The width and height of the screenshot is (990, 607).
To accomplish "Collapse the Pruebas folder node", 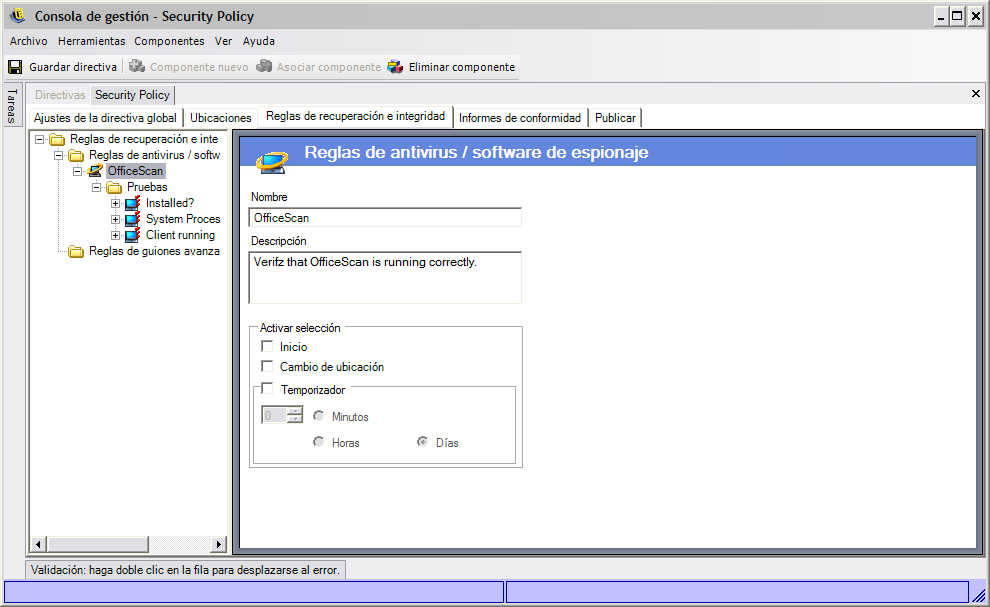I will pyautogui.click(x=97, y=187).
